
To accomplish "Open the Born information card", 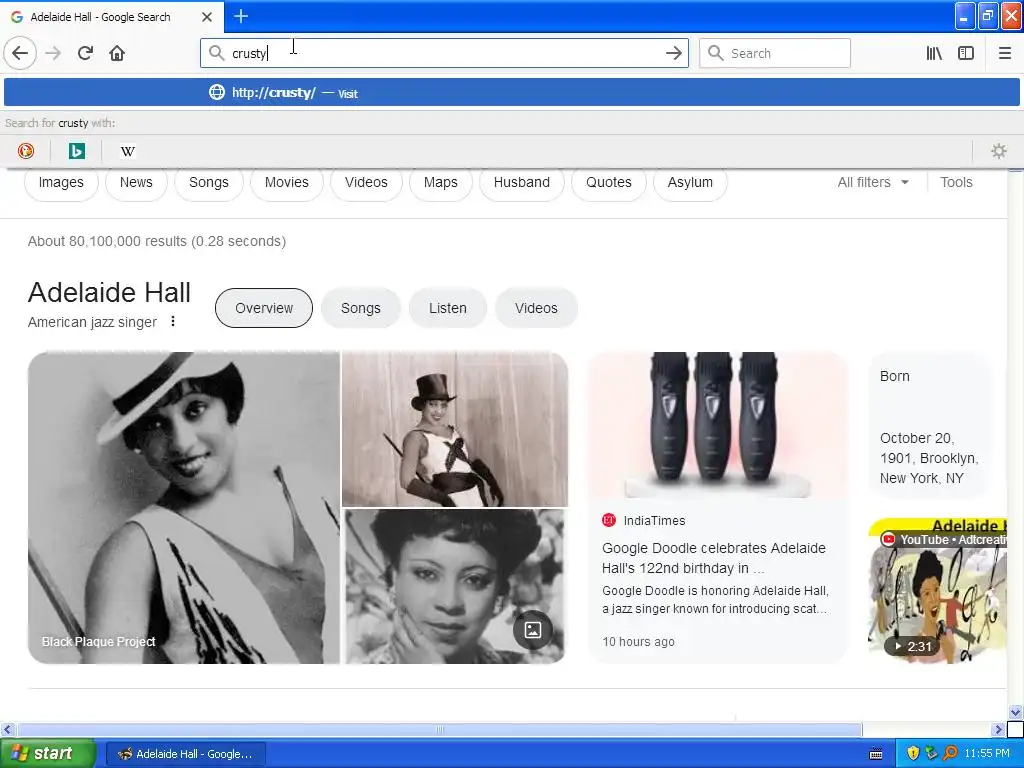I will coord(929,426).
